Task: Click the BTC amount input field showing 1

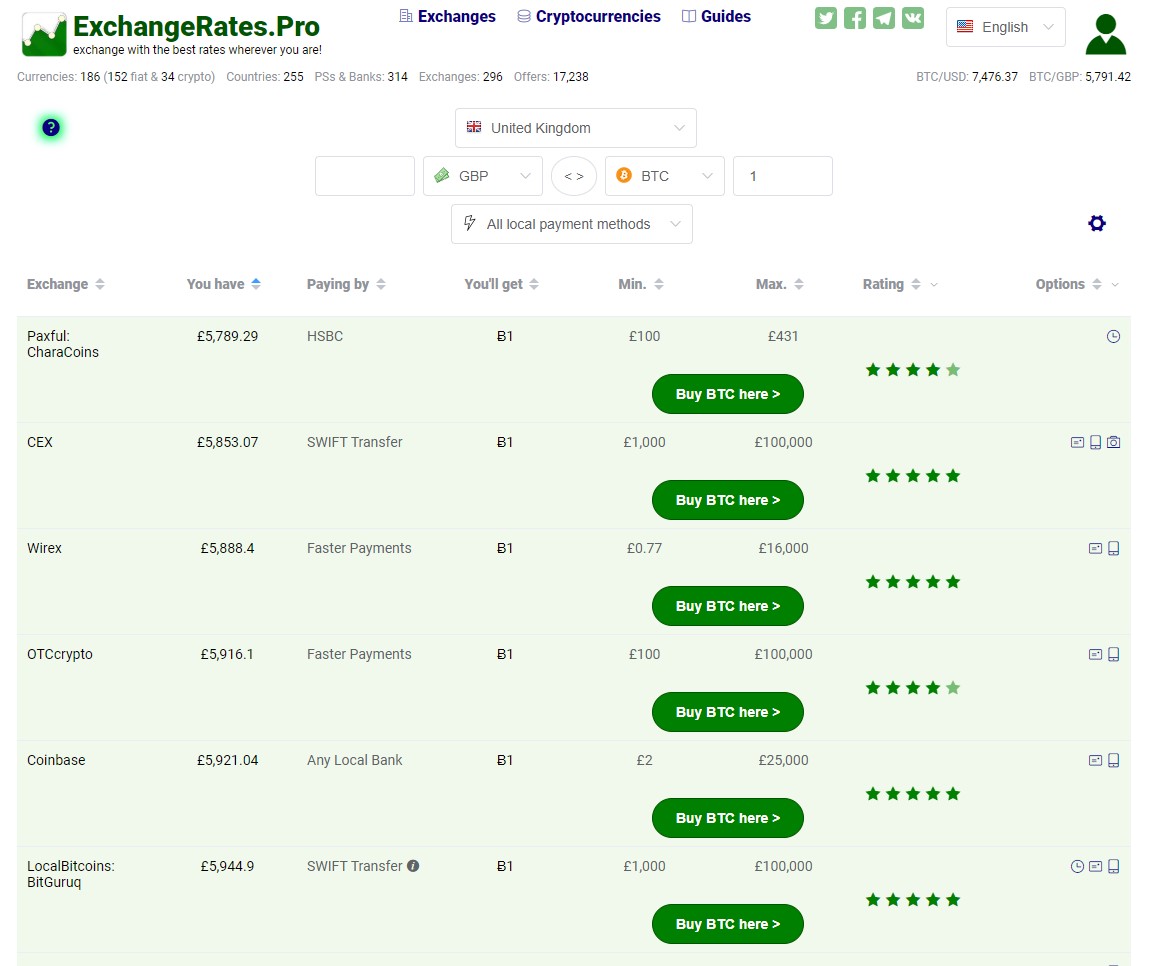Action: tap(783, 175)
